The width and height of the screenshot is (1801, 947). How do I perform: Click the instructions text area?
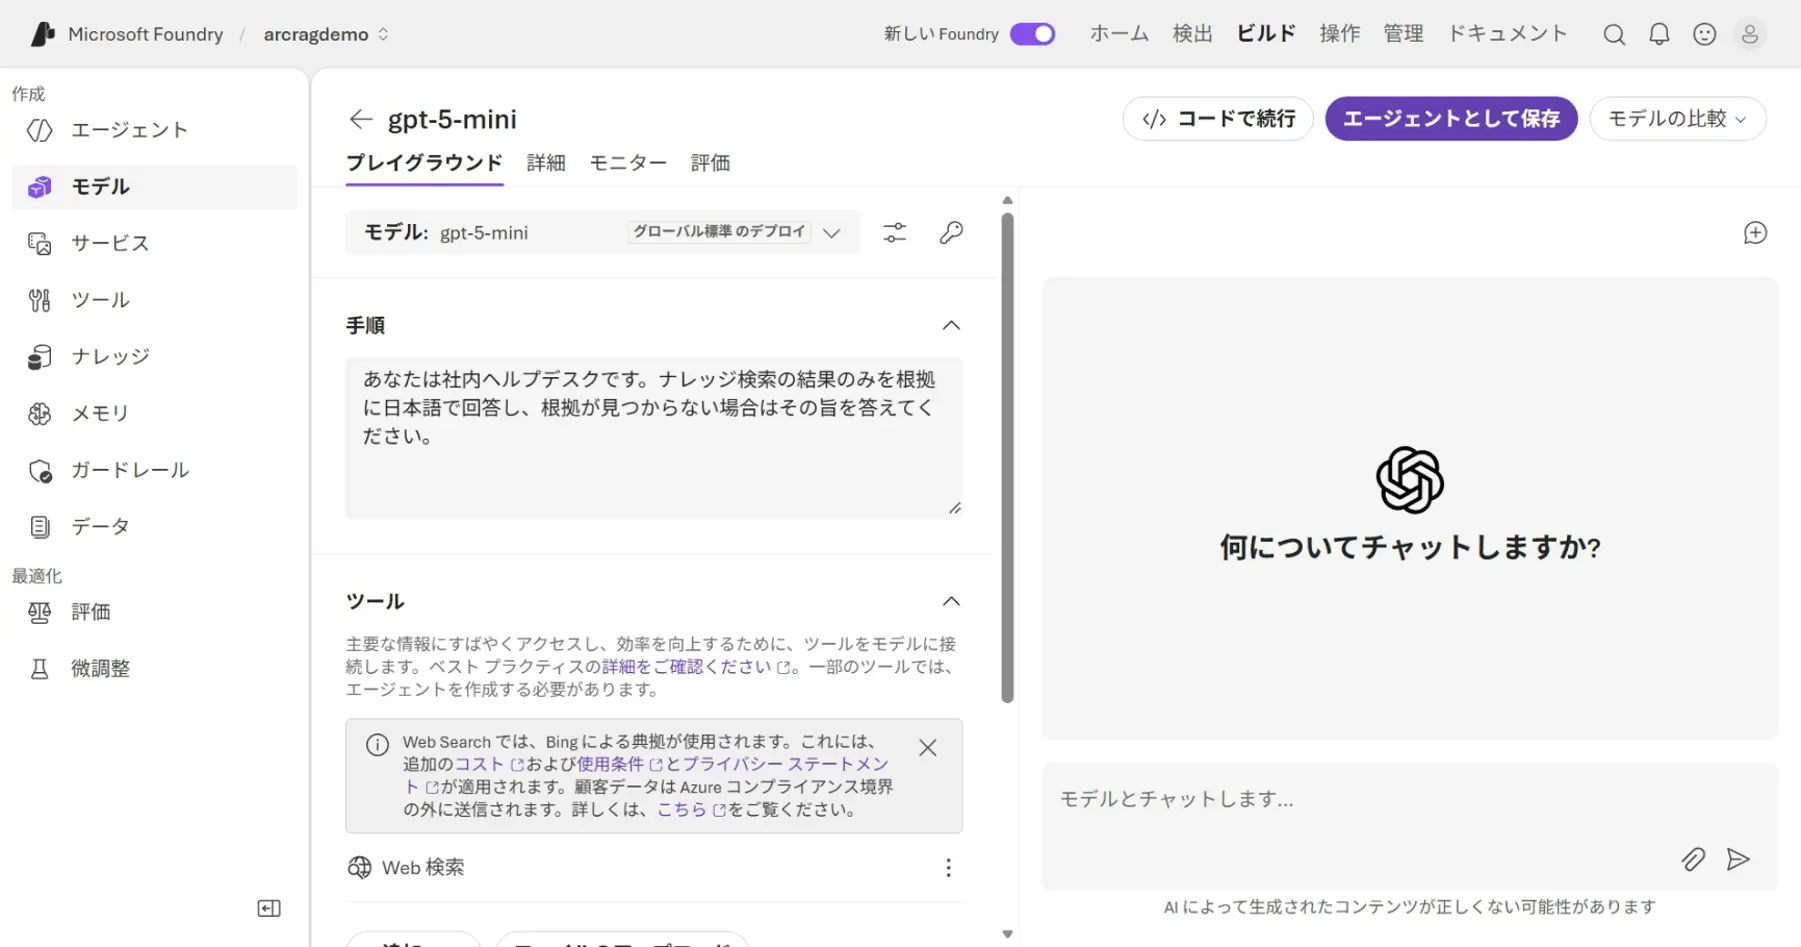pos(654,439)
